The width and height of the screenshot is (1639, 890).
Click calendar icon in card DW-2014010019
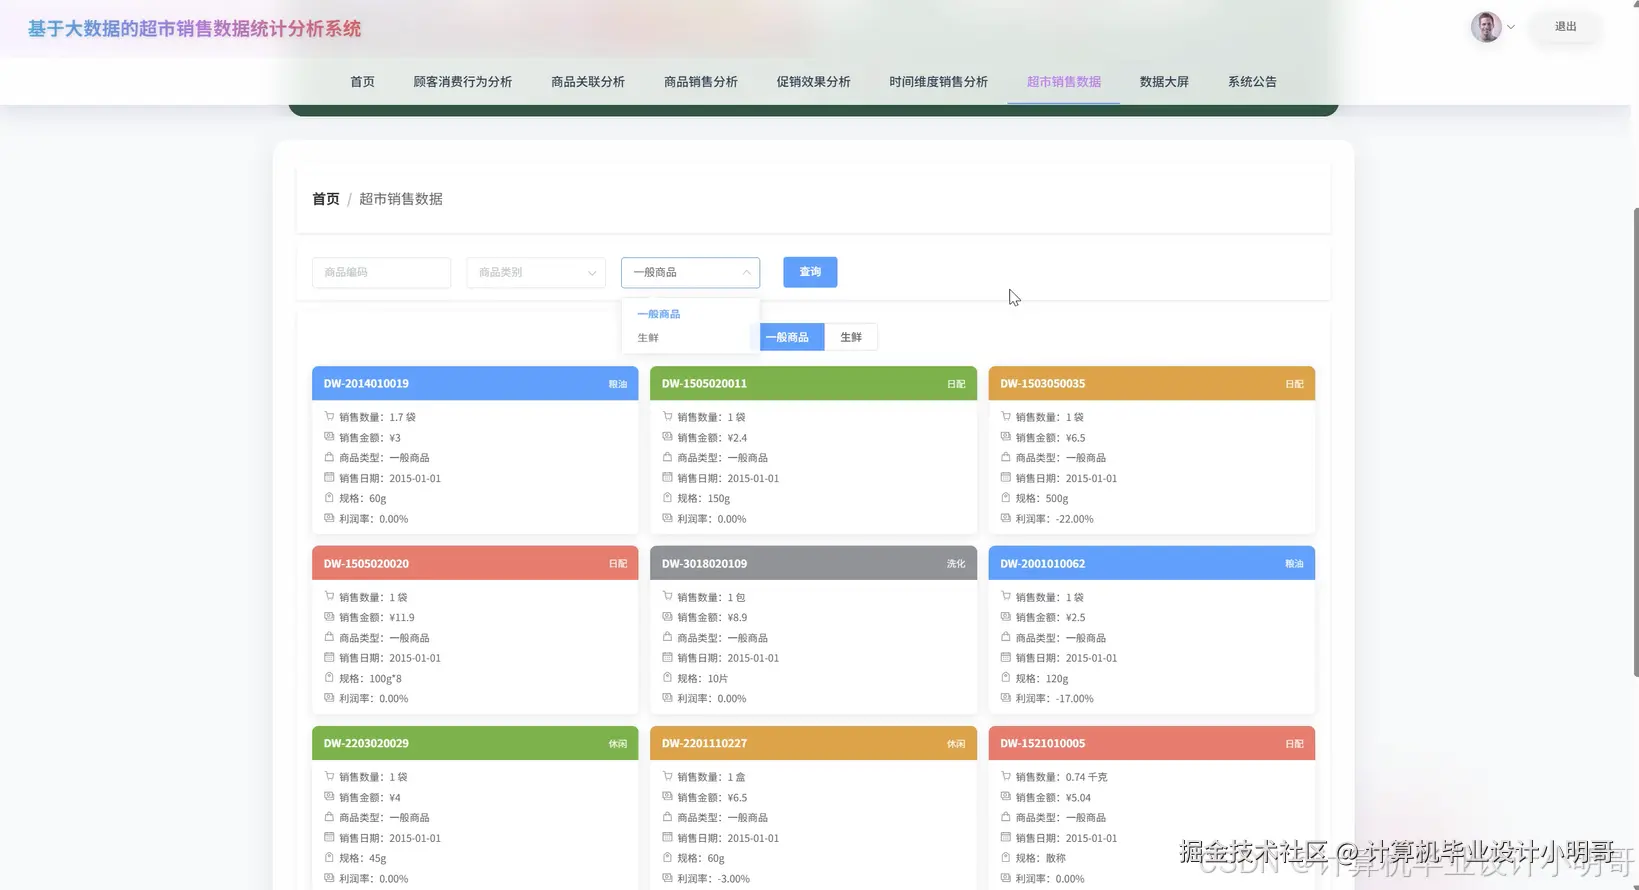click(x=329, y=477)
